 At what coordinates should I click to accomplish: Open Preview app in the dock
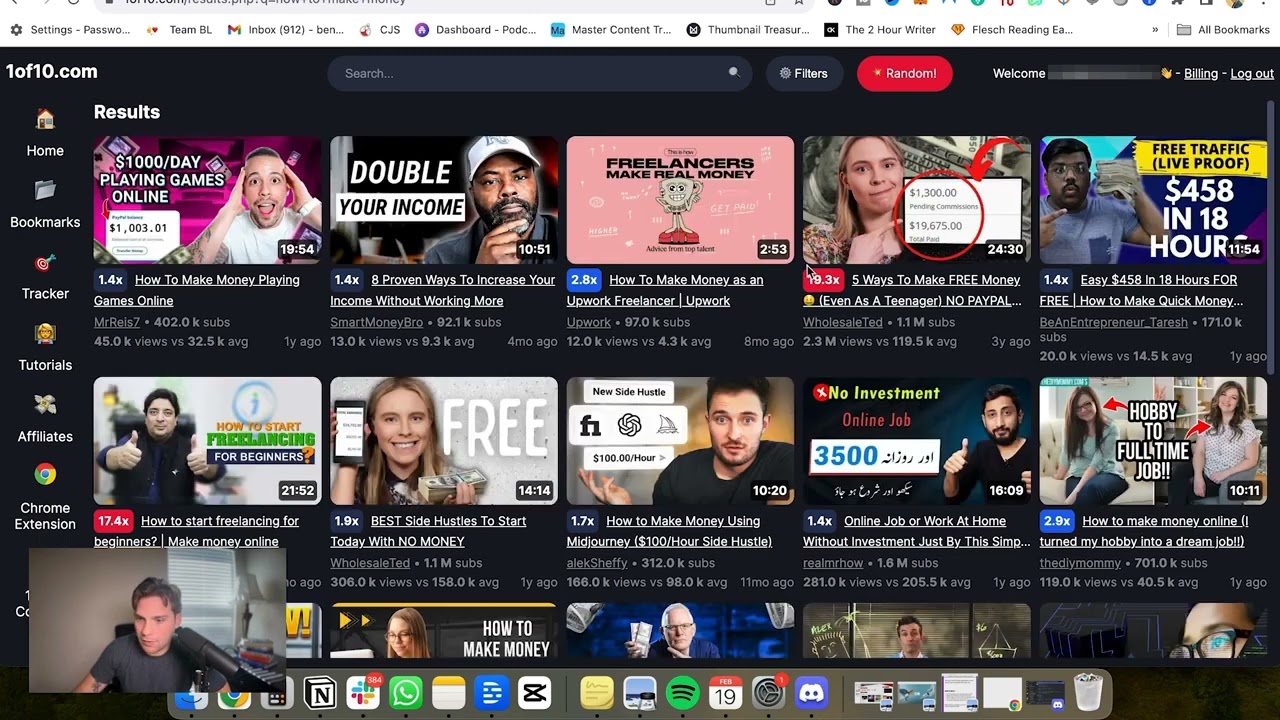pos(640,693)
